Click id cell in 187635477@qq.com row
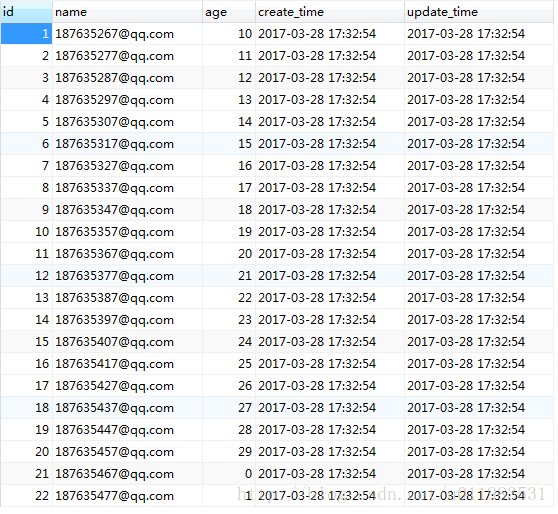 26,496
